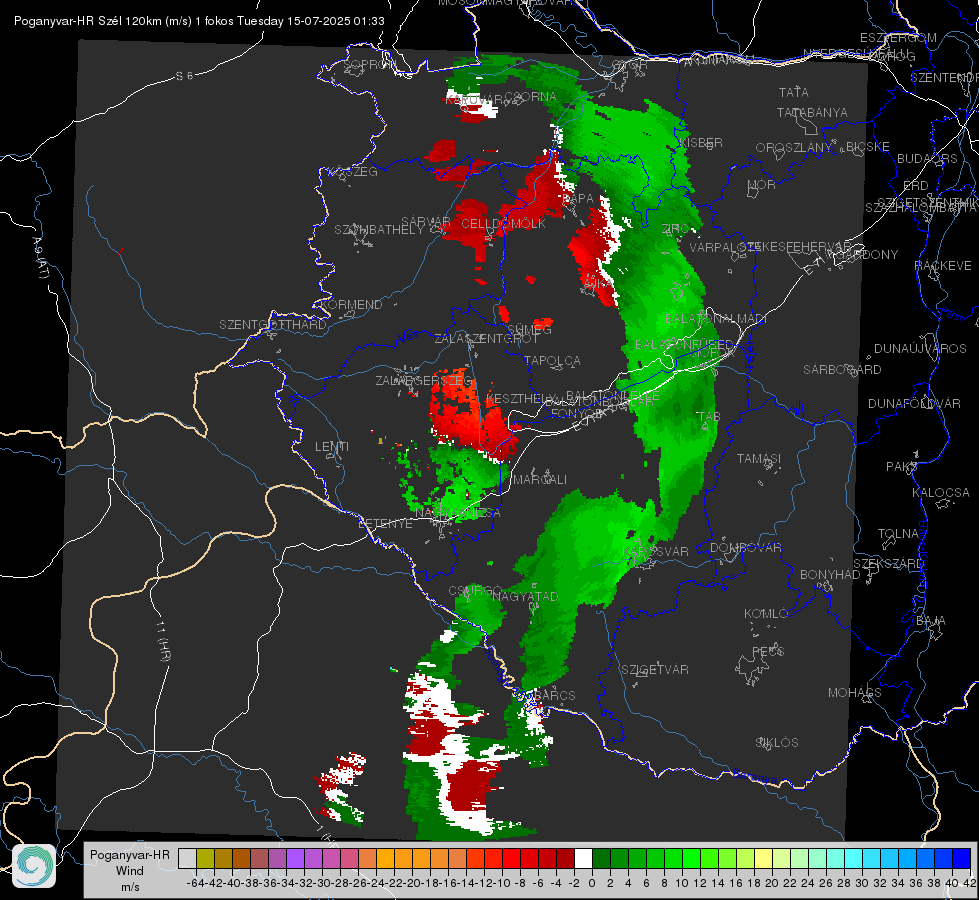Select the TATA city label
979x900 pixels.
[x=794, y=92]
